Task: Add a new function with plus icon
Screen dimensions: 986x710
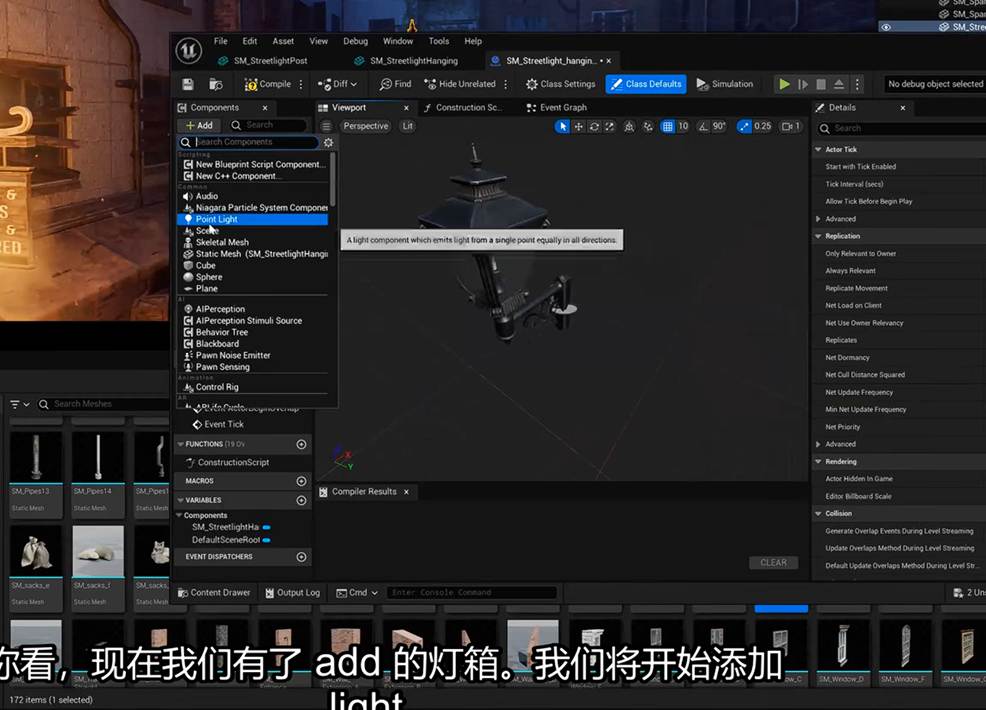Action: [x=301, y=444]
